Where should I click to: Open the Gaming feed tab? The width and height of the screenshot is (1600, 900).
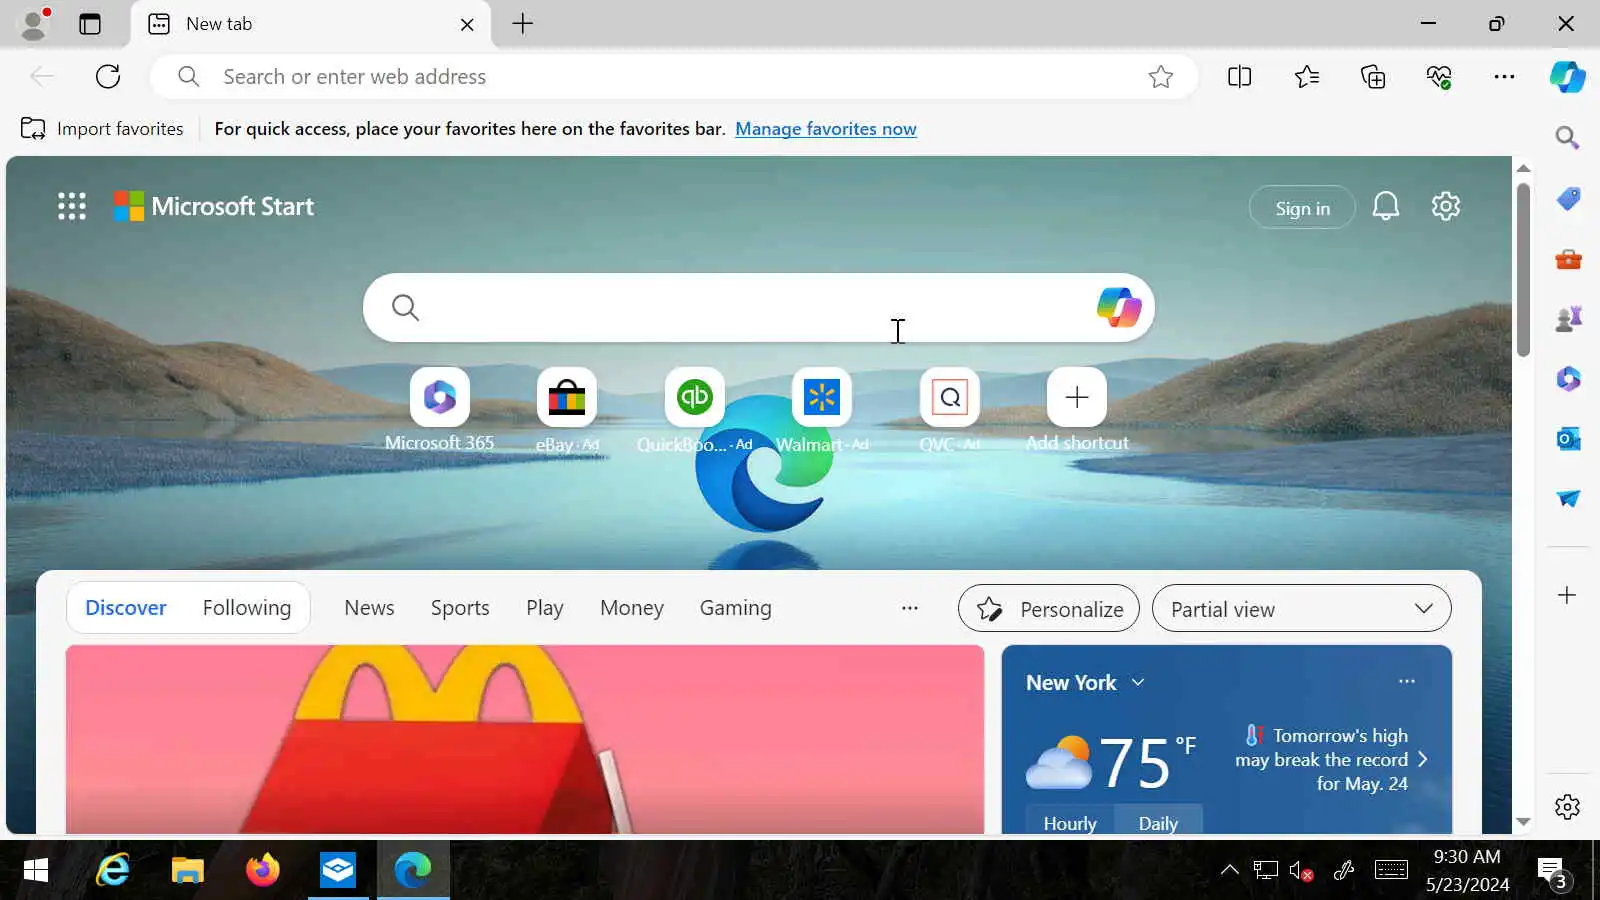tap(735, 608)
